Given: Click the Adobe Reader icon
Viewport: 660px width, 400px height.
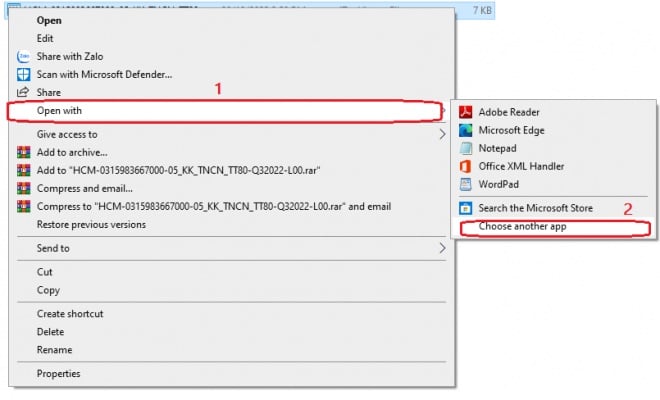Looking at the screenshot, I should pos(466,112).
